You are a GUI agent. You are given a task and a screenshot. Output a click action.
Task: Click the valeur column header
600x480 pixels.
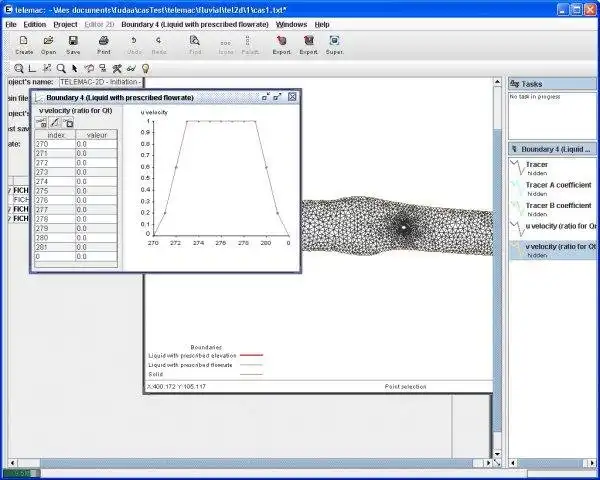tap(96, 135)
